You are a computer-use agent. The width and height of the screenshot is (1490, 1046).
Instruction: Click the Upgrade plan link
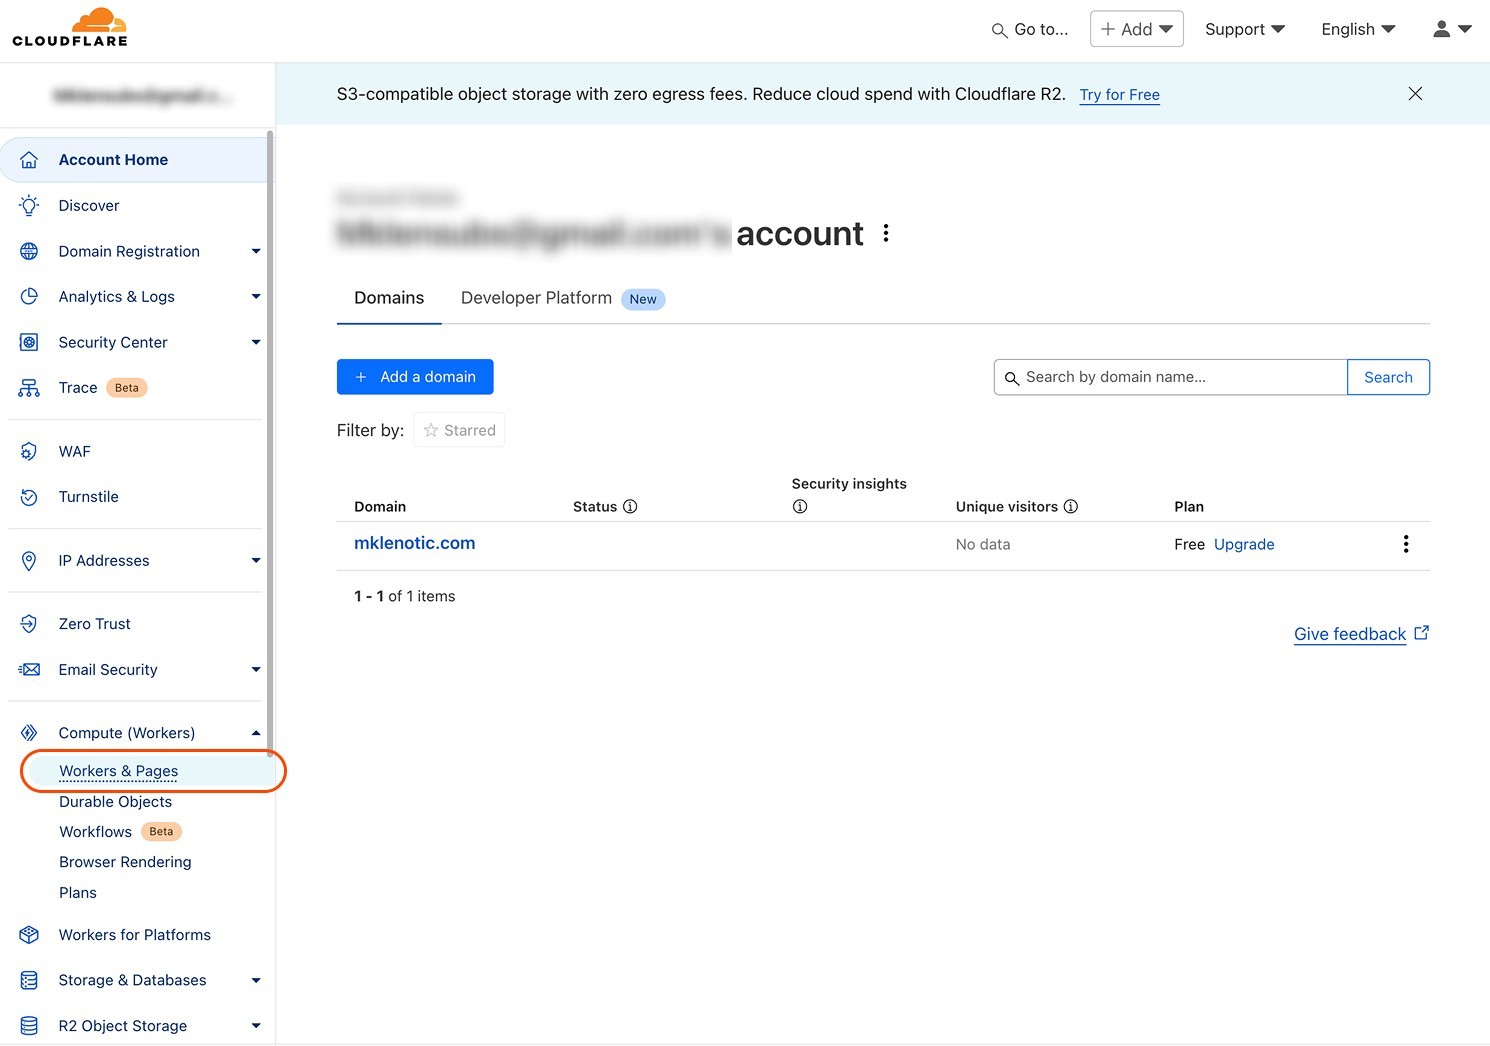coord(1244,544)
